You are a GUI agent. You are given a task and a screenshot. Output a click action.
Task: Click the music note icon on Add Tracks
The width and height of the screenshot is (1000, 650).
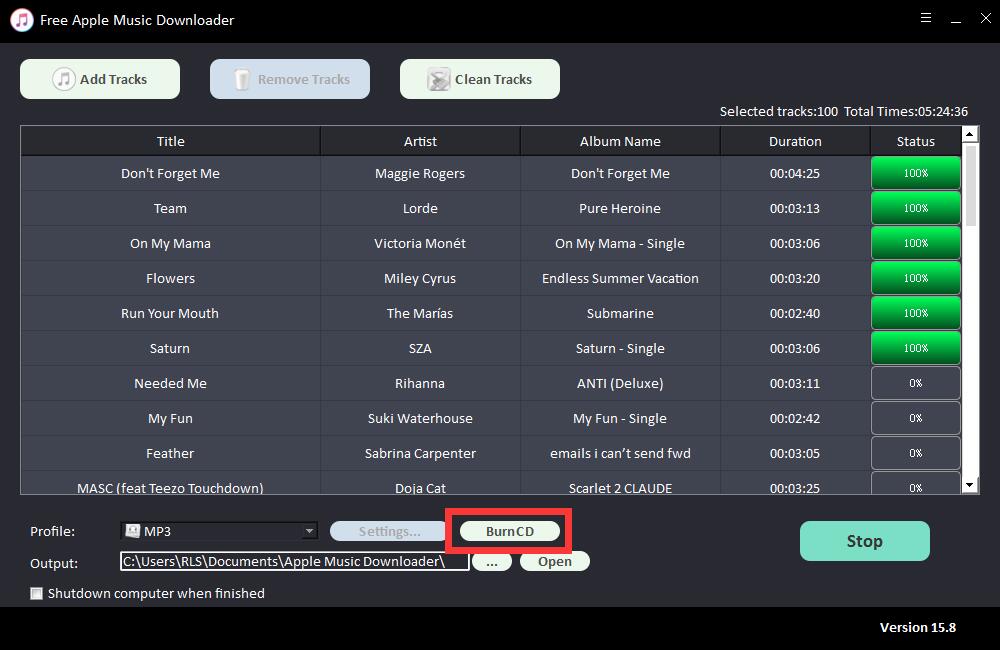64,79
